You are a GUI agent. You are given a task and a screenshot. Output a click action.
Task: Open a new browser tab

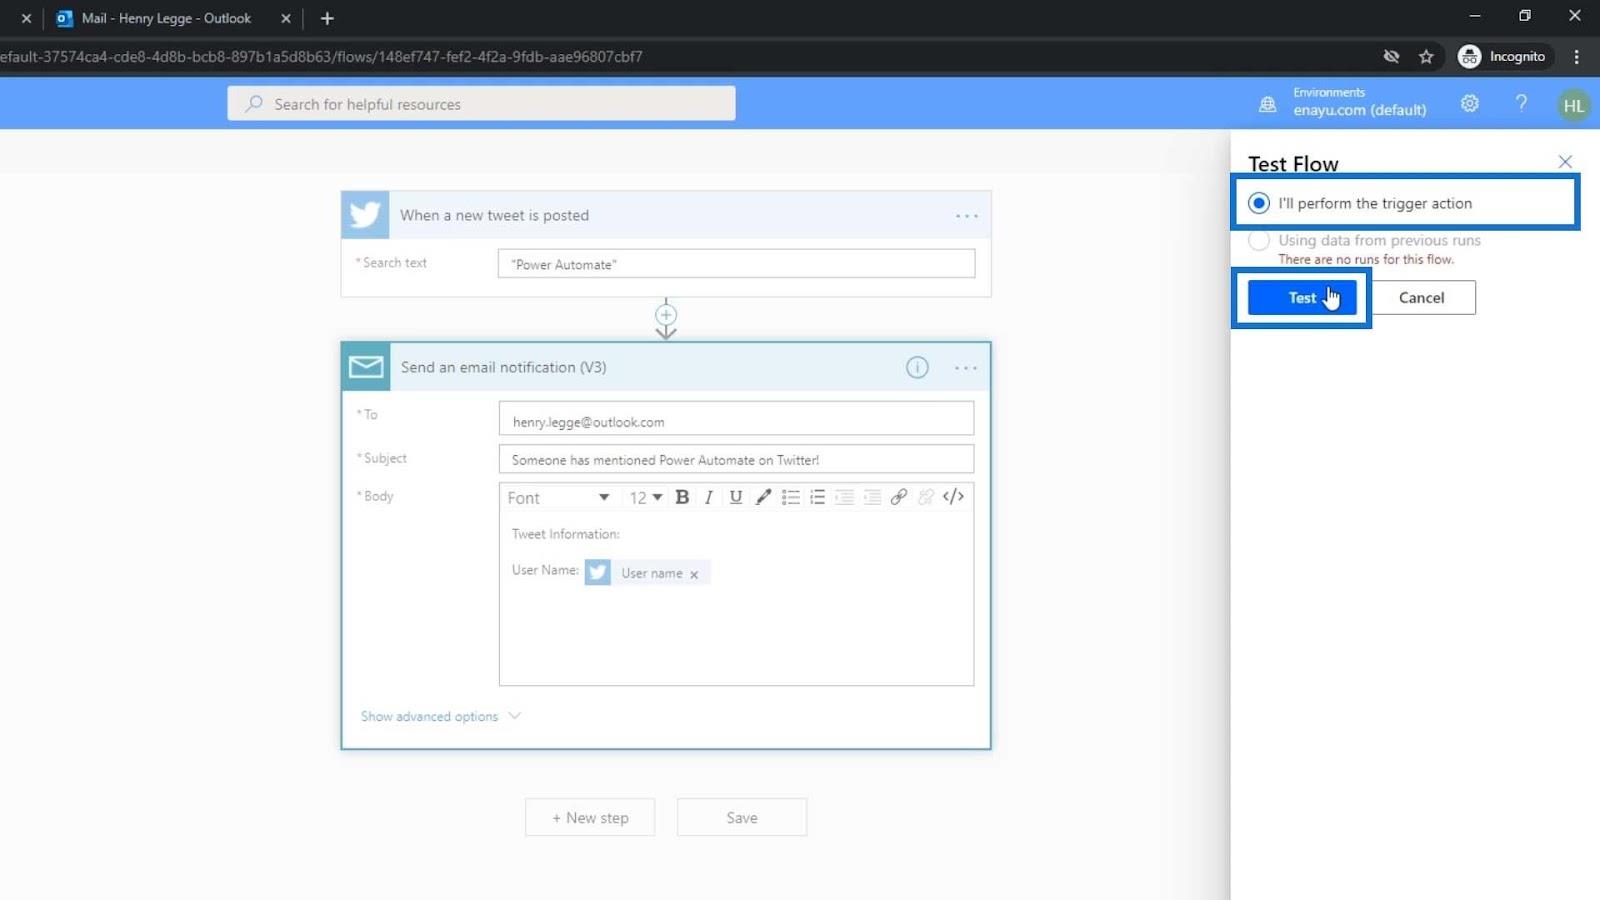327,18
